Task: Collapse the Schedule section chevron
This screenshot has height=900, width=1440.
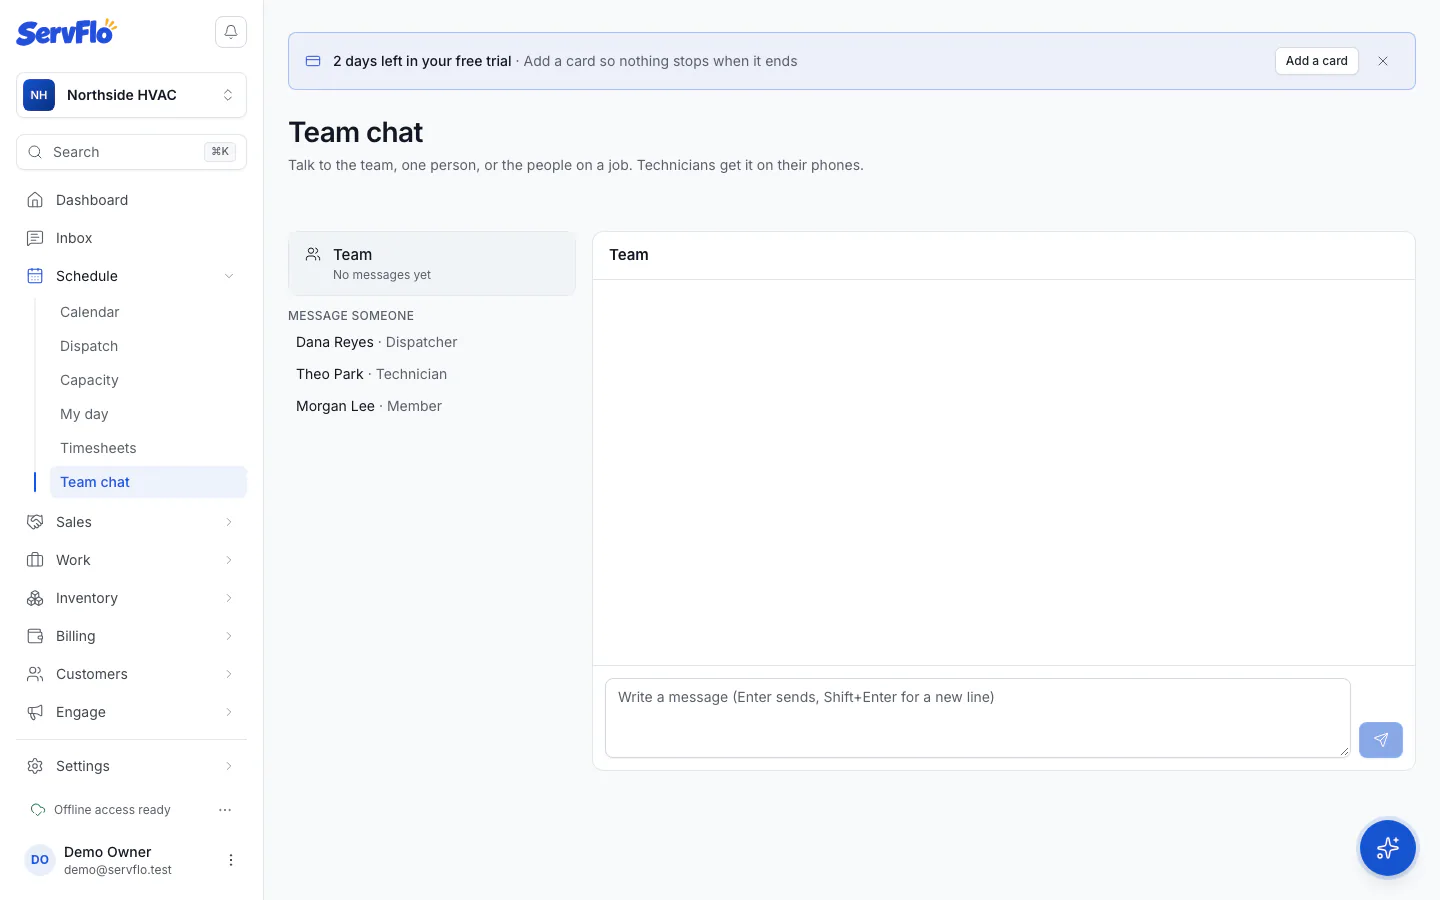Action: (x=229, y=276)
